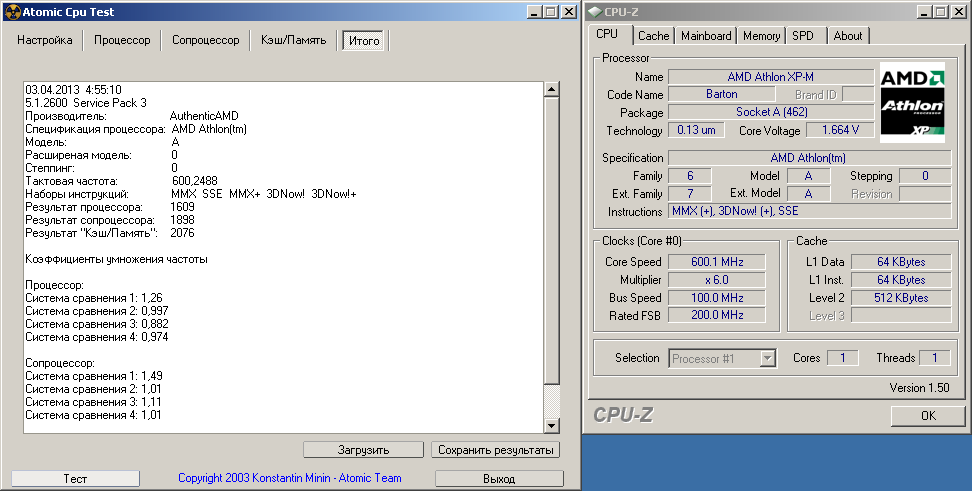The image size is (972, 491).
Task: Click the Производитель: AuthenticAMD line
Action: pos(131,116)
